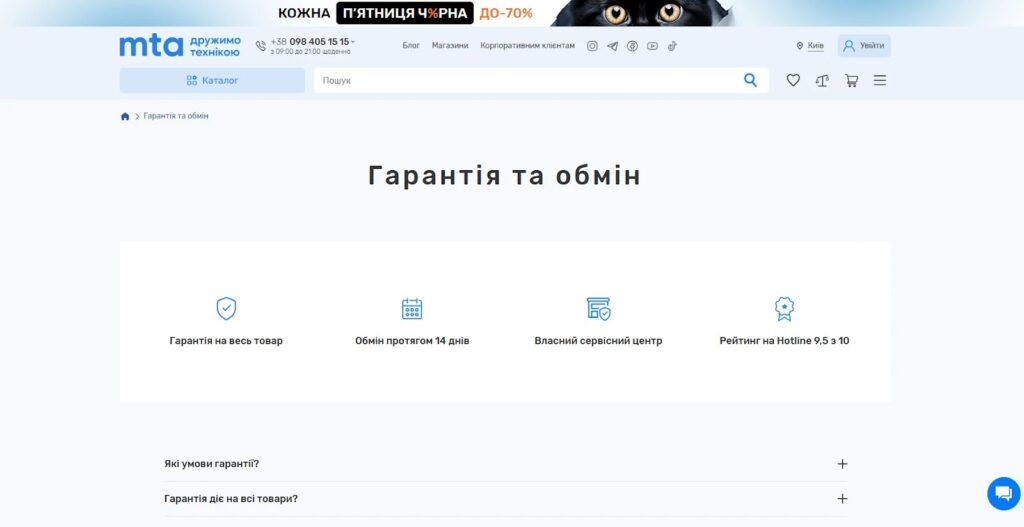This screenshot has width=1024, height=527.
Task: Open the Магазини link
Action: (450, 46)
